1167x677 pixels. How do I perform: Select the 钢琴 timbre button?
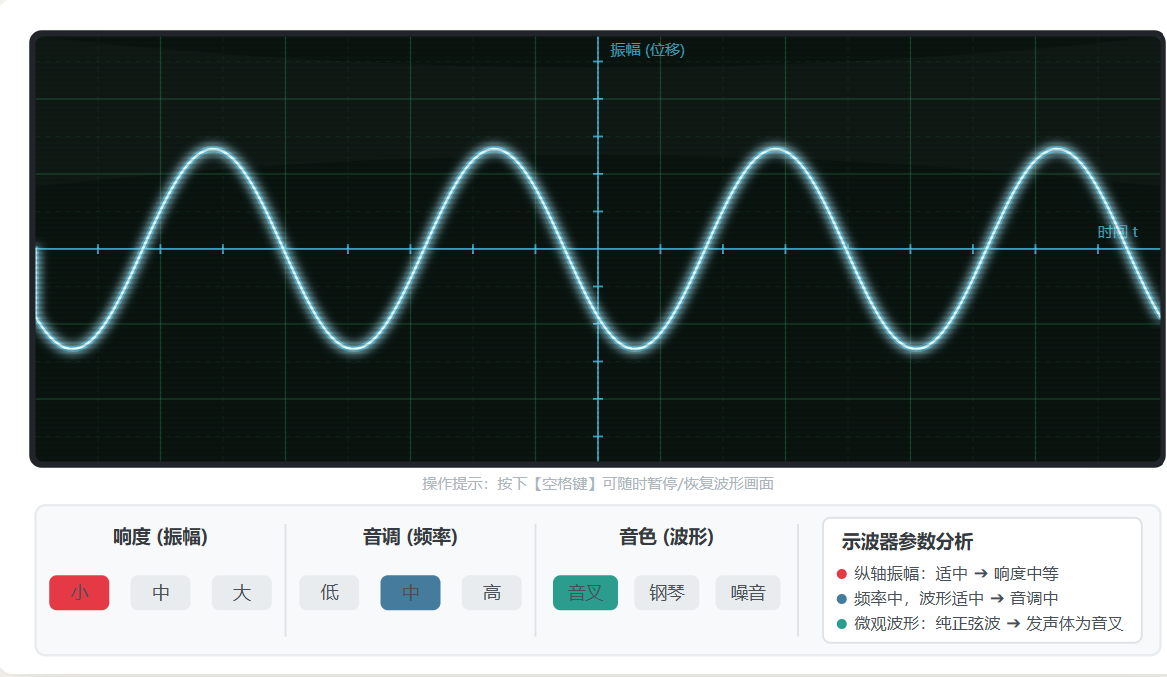click(666, 593)
